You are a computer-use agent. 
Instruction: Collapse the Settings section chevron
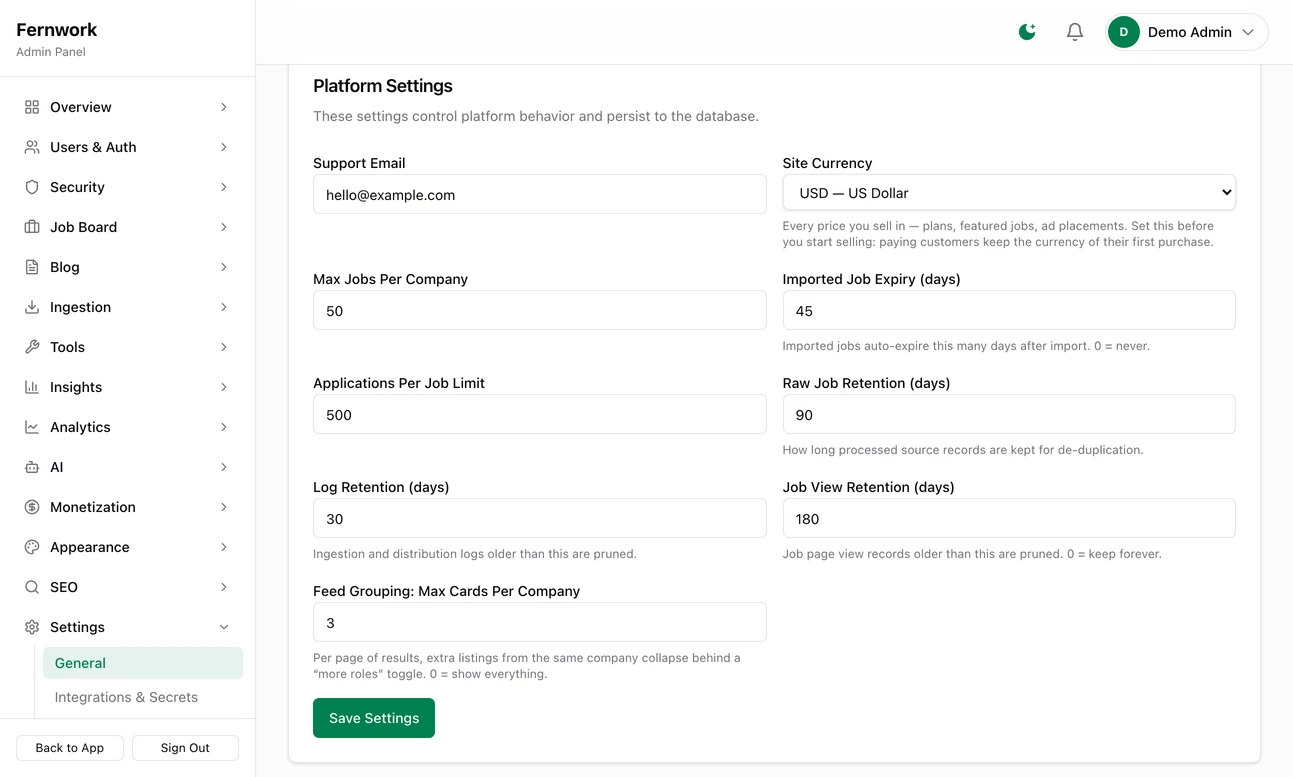click(224, 627)
